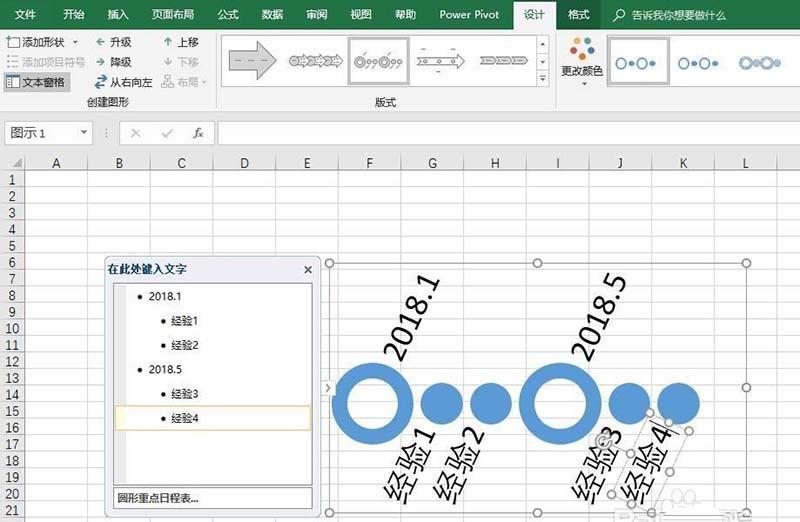The image size is (800, 522).
Task: Click top-center resize handle of diagram
Action: point(537,263)
